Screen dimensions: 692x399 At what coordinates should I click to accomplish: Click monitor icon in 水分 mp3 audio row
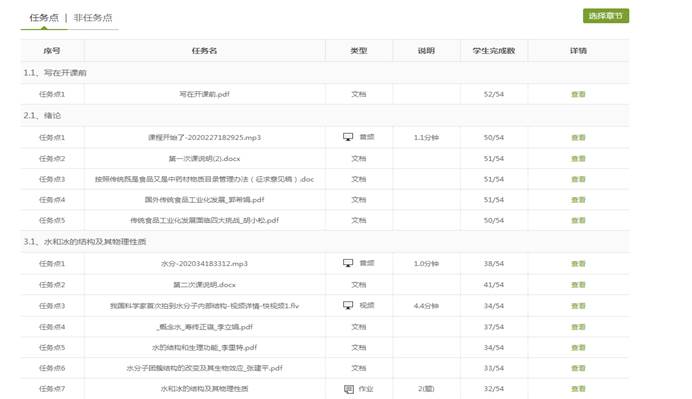pos(348,263)
